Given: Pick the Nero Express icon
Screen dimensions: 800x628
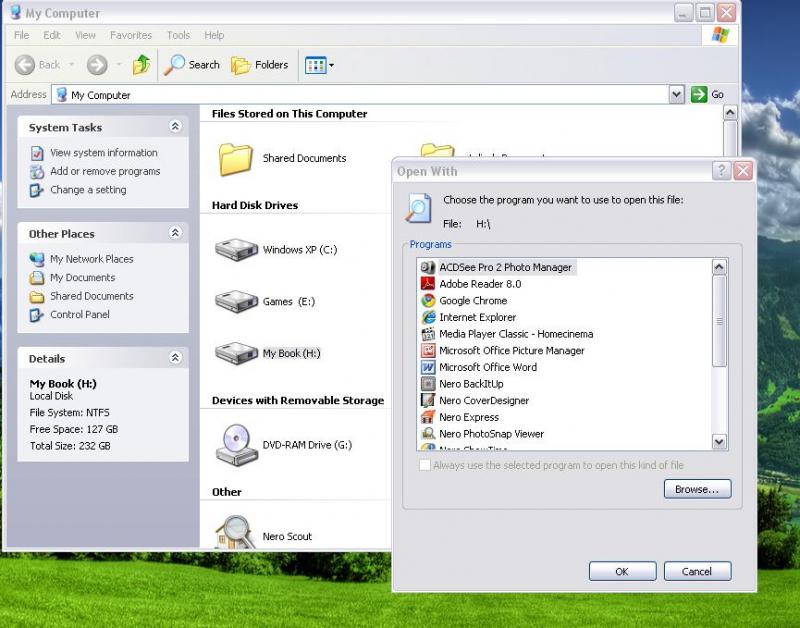Looking at the screenshot, I should tap(428, 417).
